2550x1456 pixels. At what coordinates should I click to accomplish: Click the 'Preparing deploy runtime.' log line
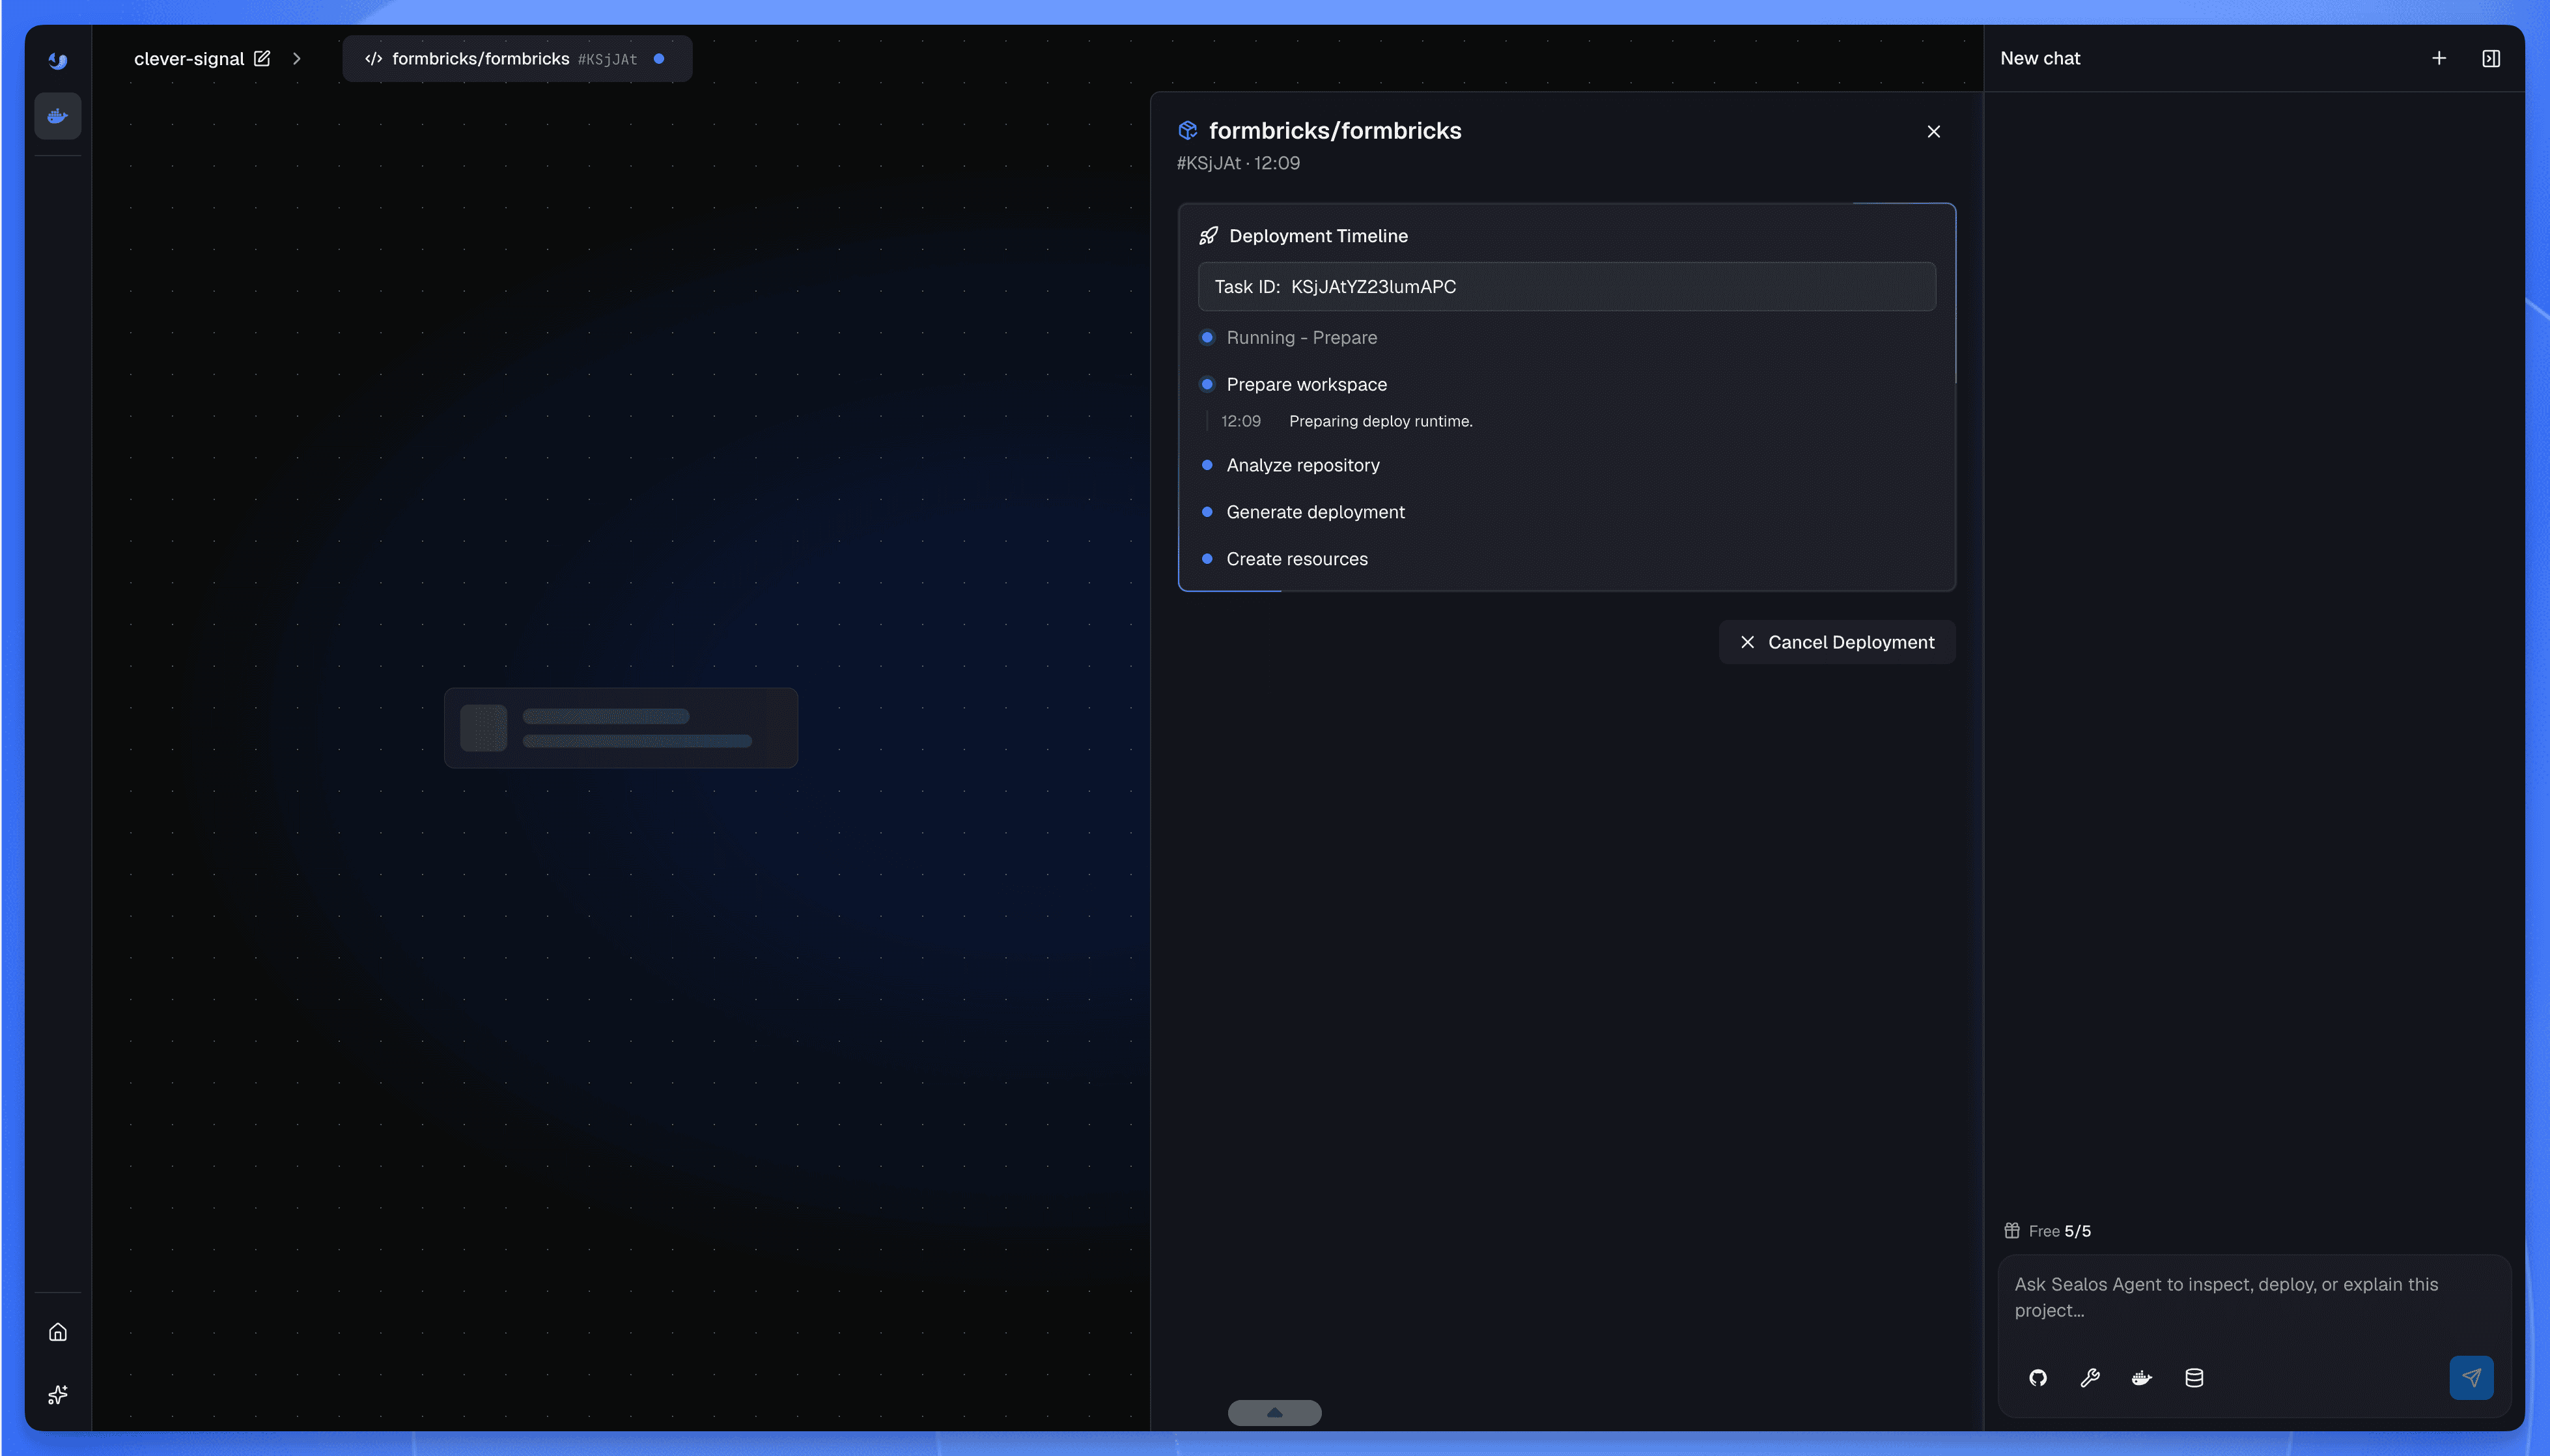tap(1380, 422)
